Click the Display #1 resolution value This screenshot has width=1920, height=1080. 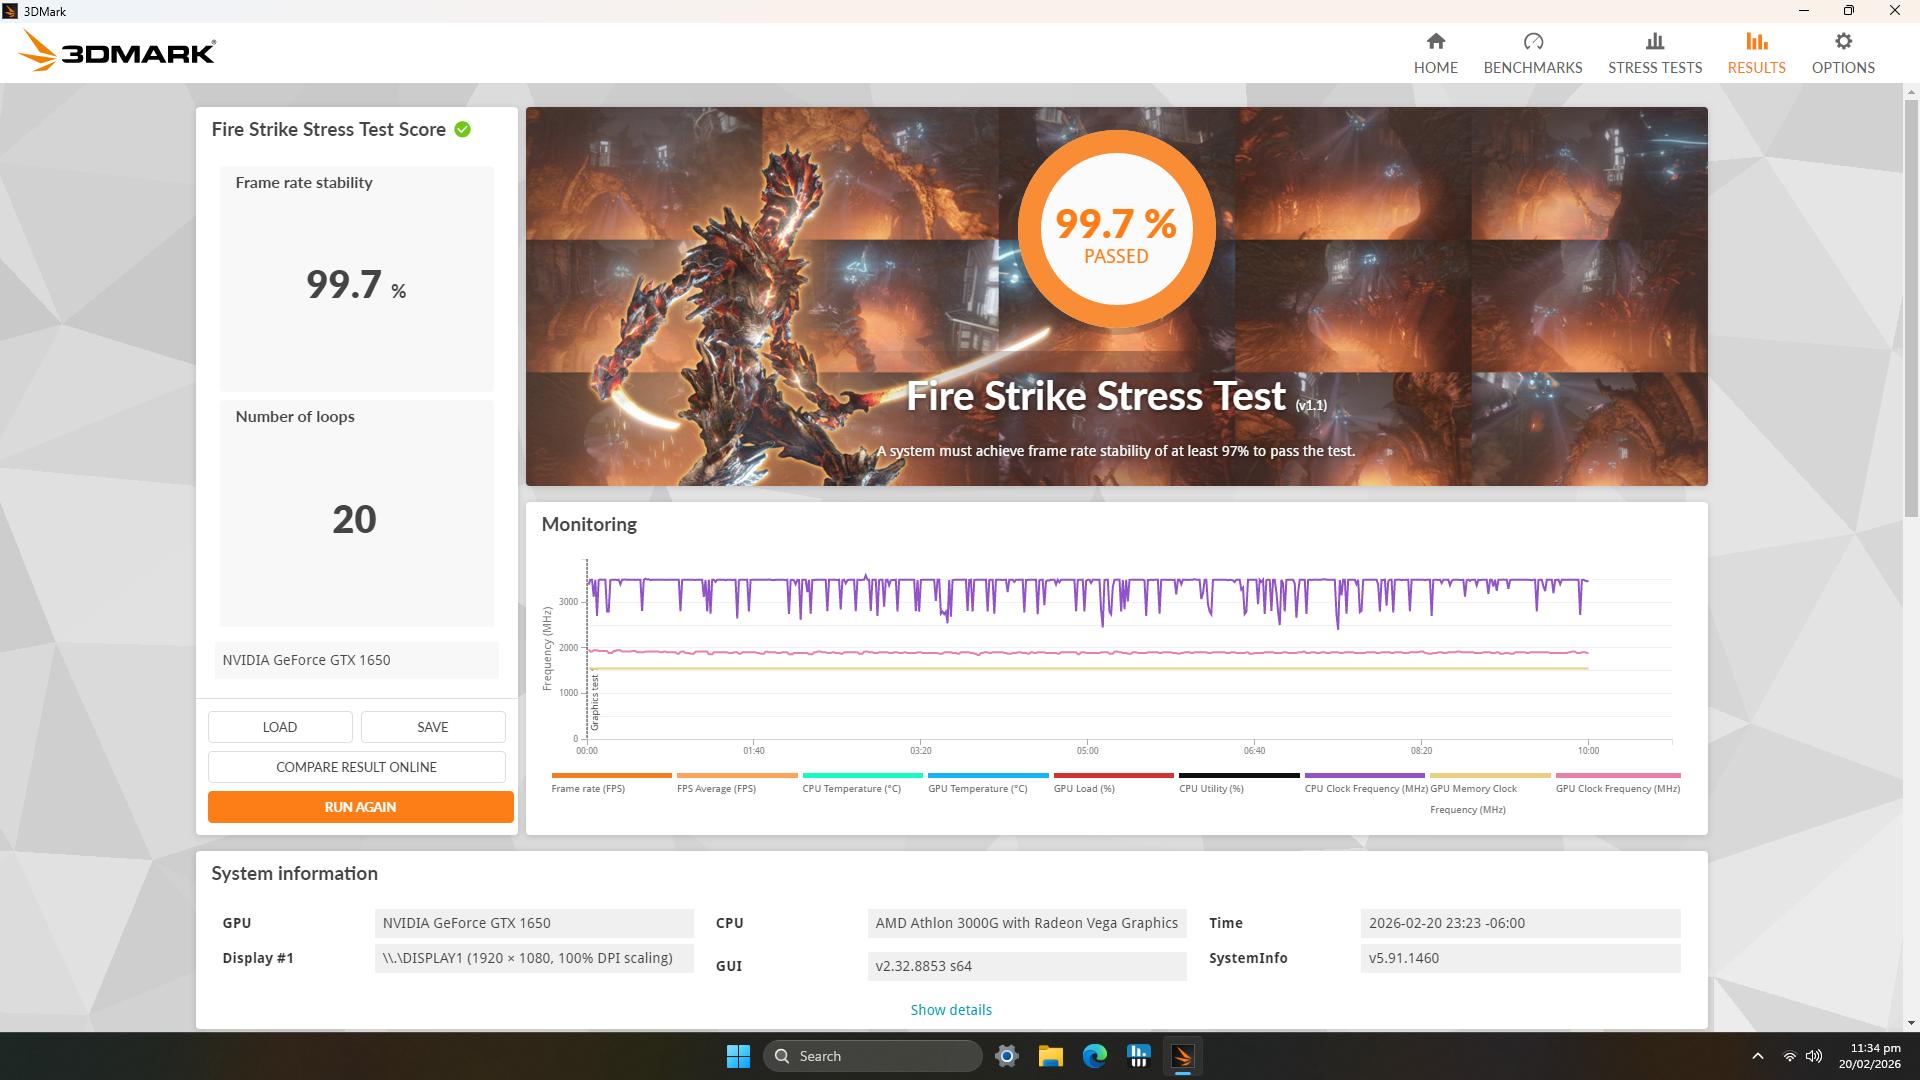(534, 958)
